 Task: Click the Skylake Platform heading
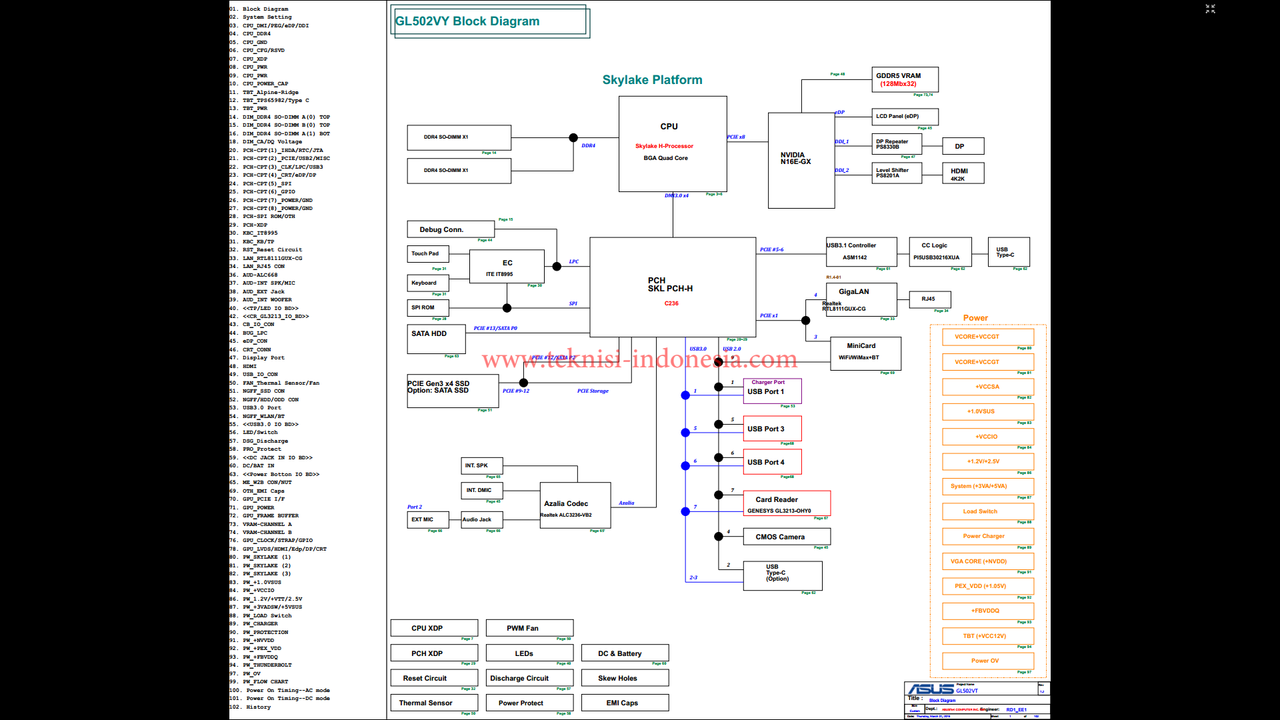[x=652, y=80]
